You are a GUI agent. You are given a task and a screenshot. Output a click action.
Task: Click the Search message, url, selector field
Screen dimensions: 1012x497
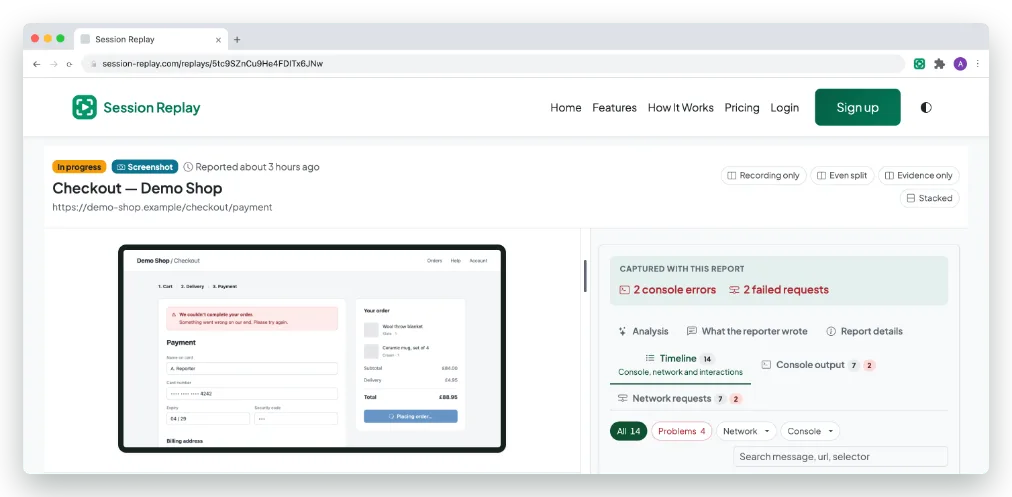tap(840, 456)
